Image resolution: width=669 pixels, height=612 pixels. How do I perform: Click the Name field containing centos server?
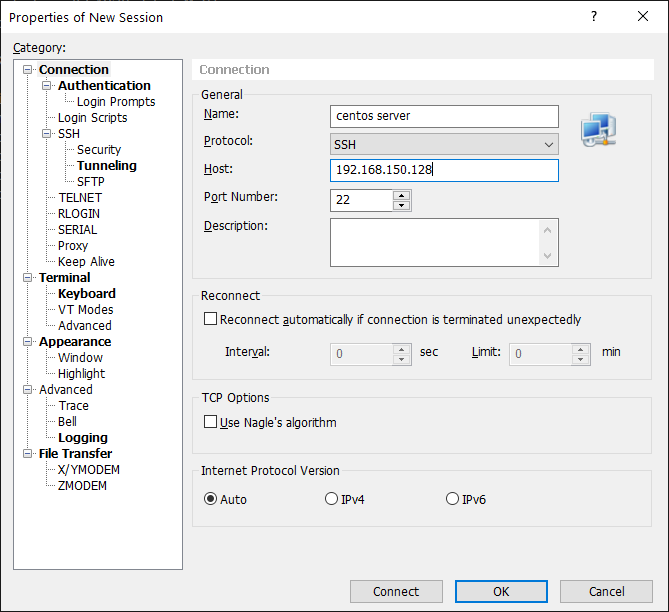tap(444, 116)
